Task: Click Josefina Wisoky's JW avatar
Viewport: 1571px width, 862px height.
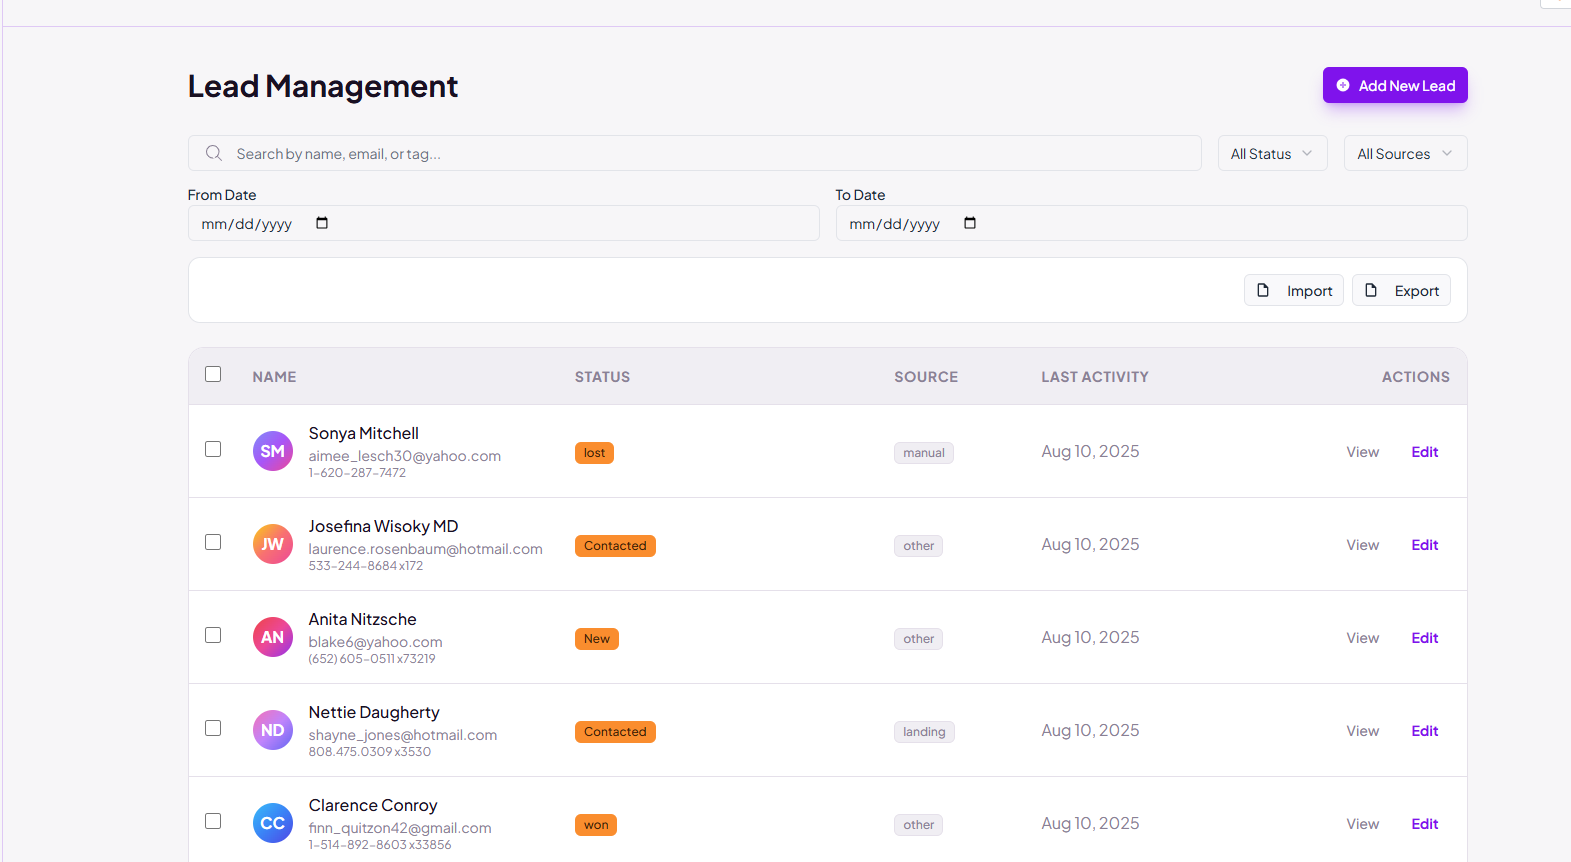Action: 272,544
